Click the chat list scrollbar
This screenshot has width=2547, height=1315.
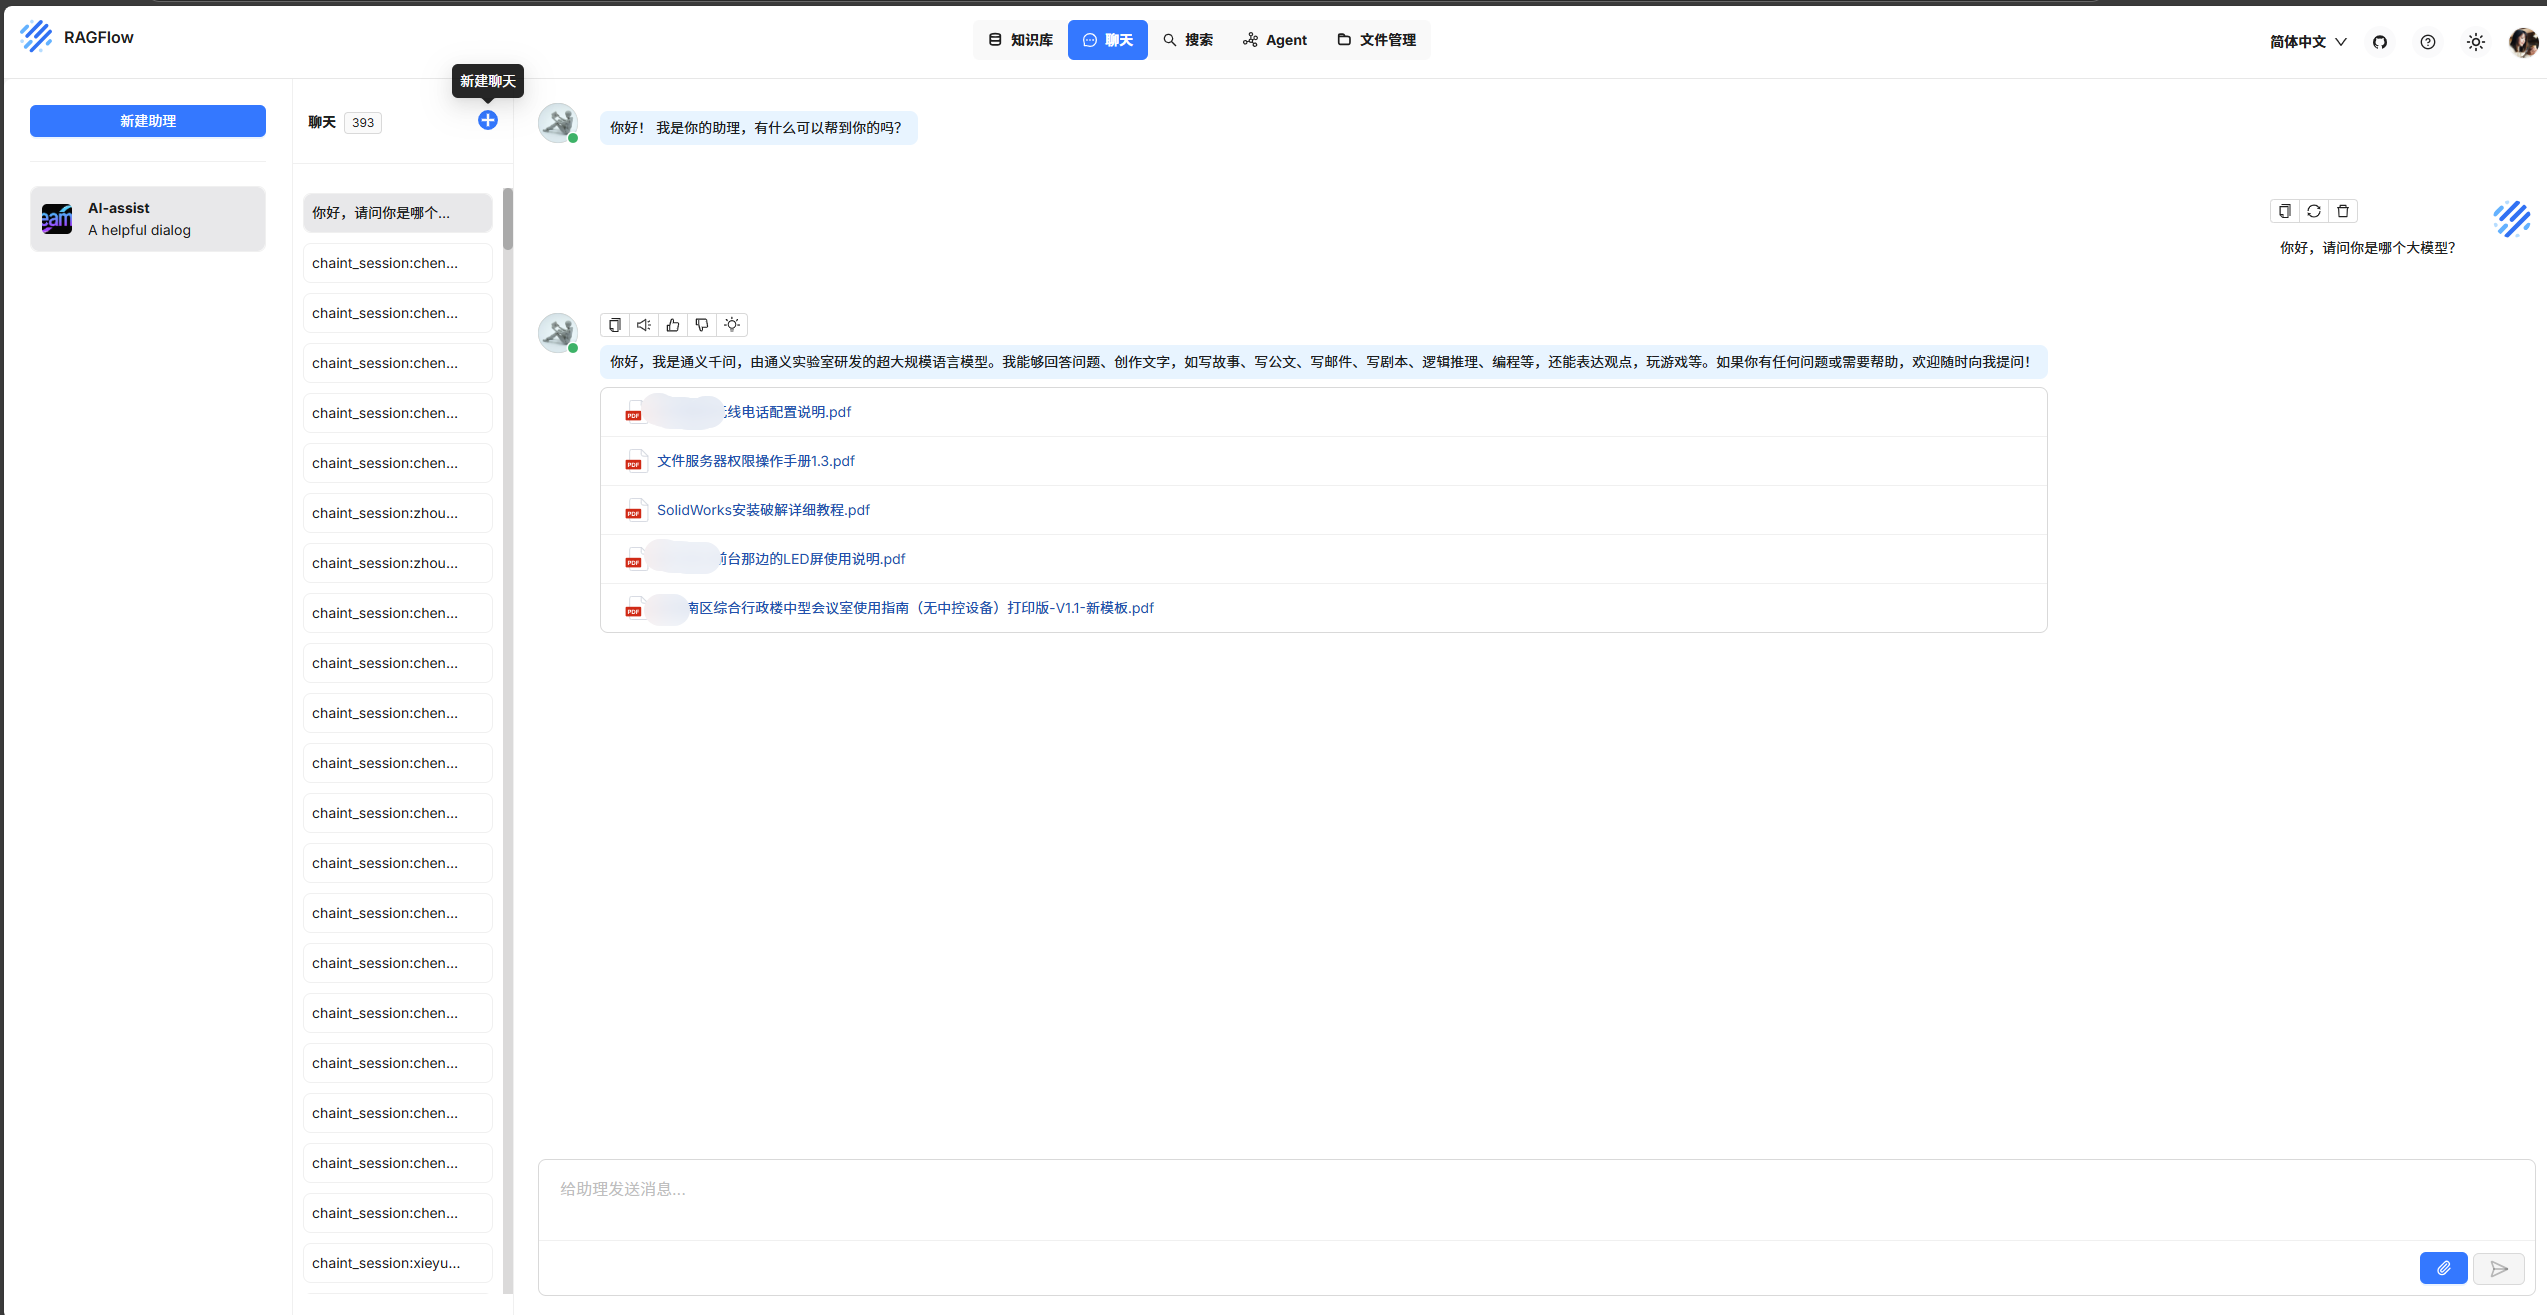[x=508, y=219]
